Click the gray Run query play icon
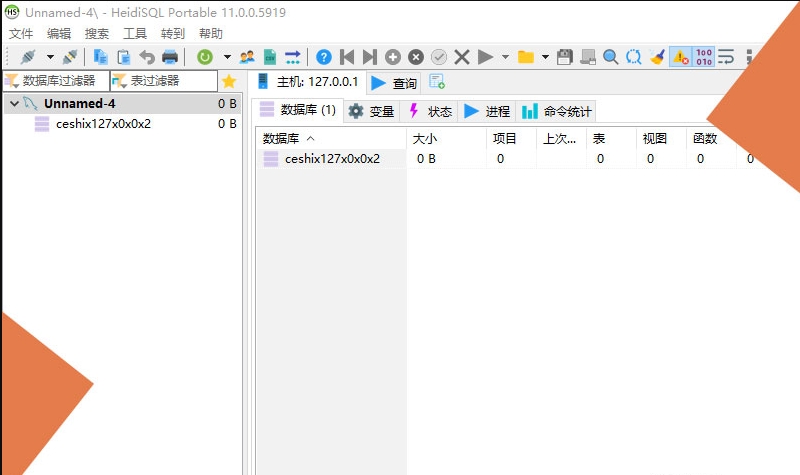 click(x=485, y=57)
